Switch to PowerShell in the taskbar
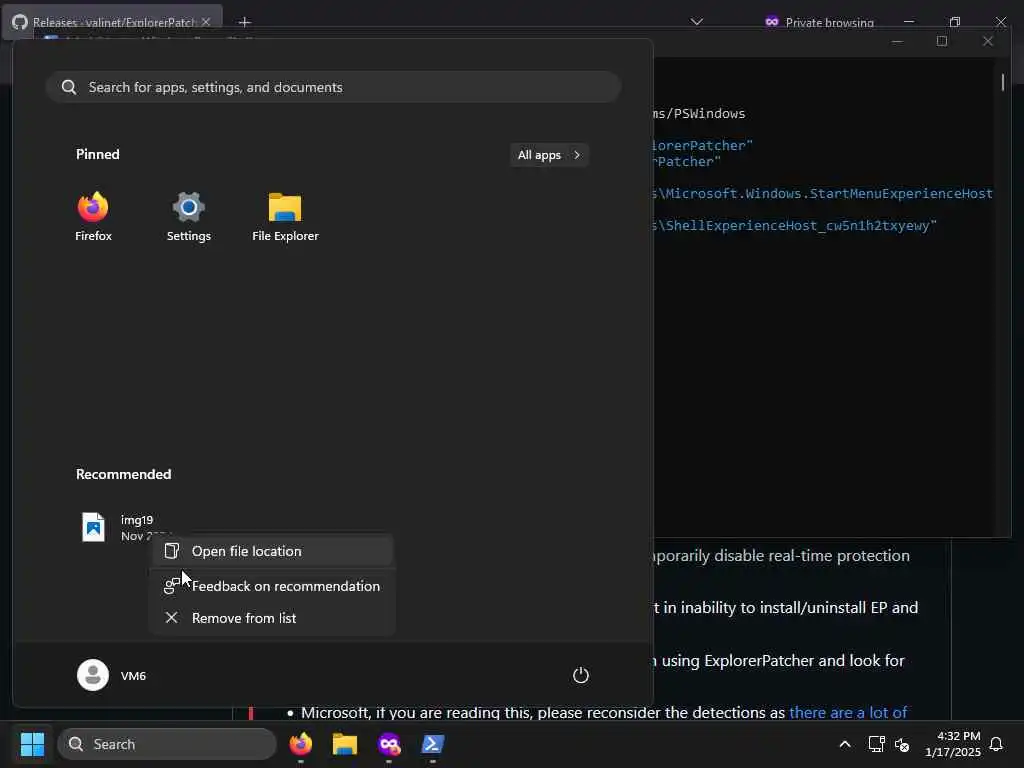The height and width of the screenshot is (768, 1024). (x=432, y=744)
